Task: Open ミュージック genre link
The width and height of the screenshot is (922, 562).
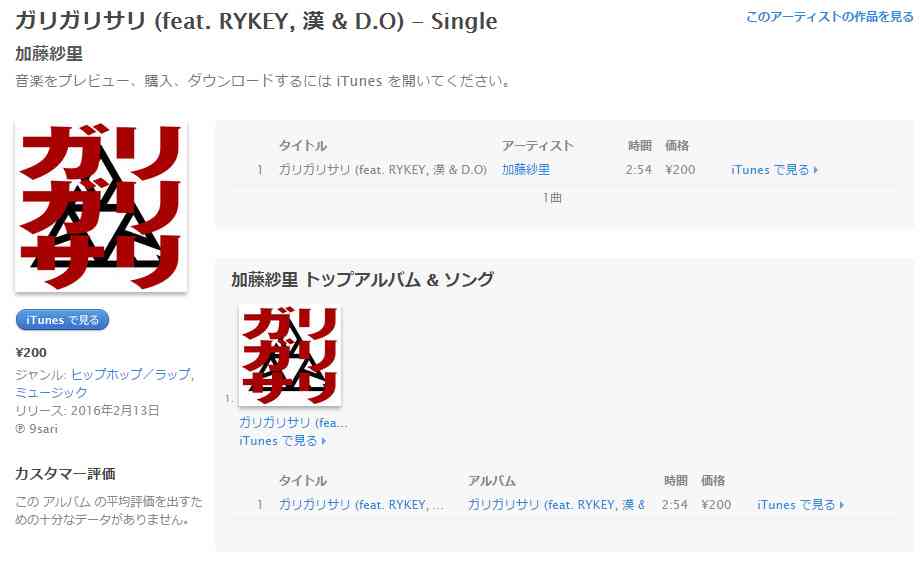Action: coord(51,392)
